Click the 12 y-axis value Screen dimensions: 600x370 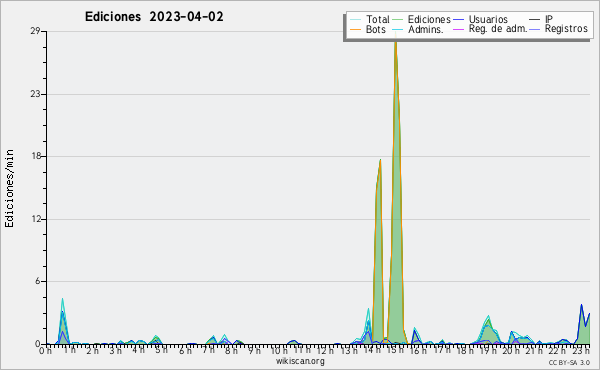35,219
